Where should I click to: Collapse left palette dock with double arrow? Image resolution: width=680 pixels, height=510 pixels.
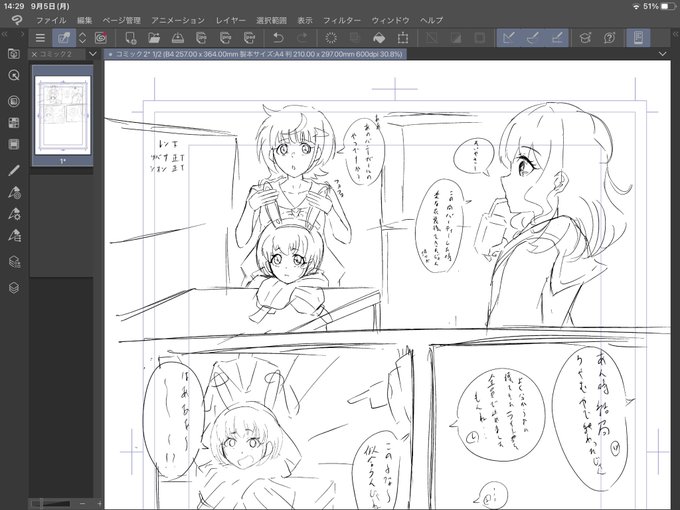point(4,34)
